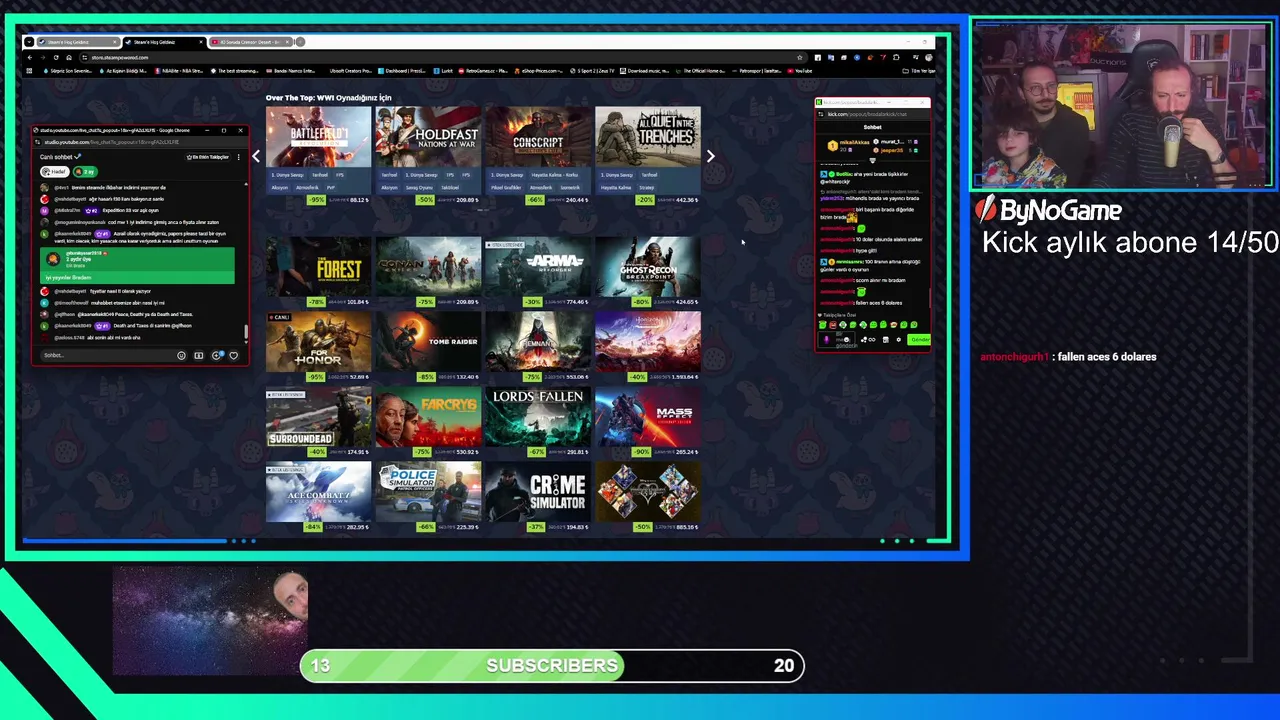This screenshot has height=720, width=1280.
Task: Open Kick chat settings gear icon
Action: click(899, 340)
